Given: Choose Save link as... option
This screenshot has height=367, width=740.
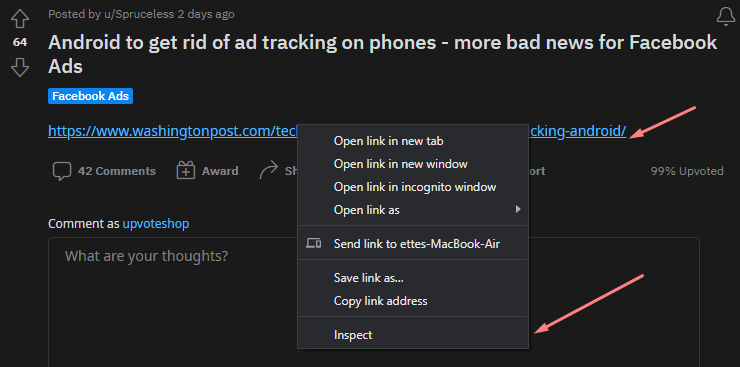Looking at the screenshot, I should coord(369,278).
